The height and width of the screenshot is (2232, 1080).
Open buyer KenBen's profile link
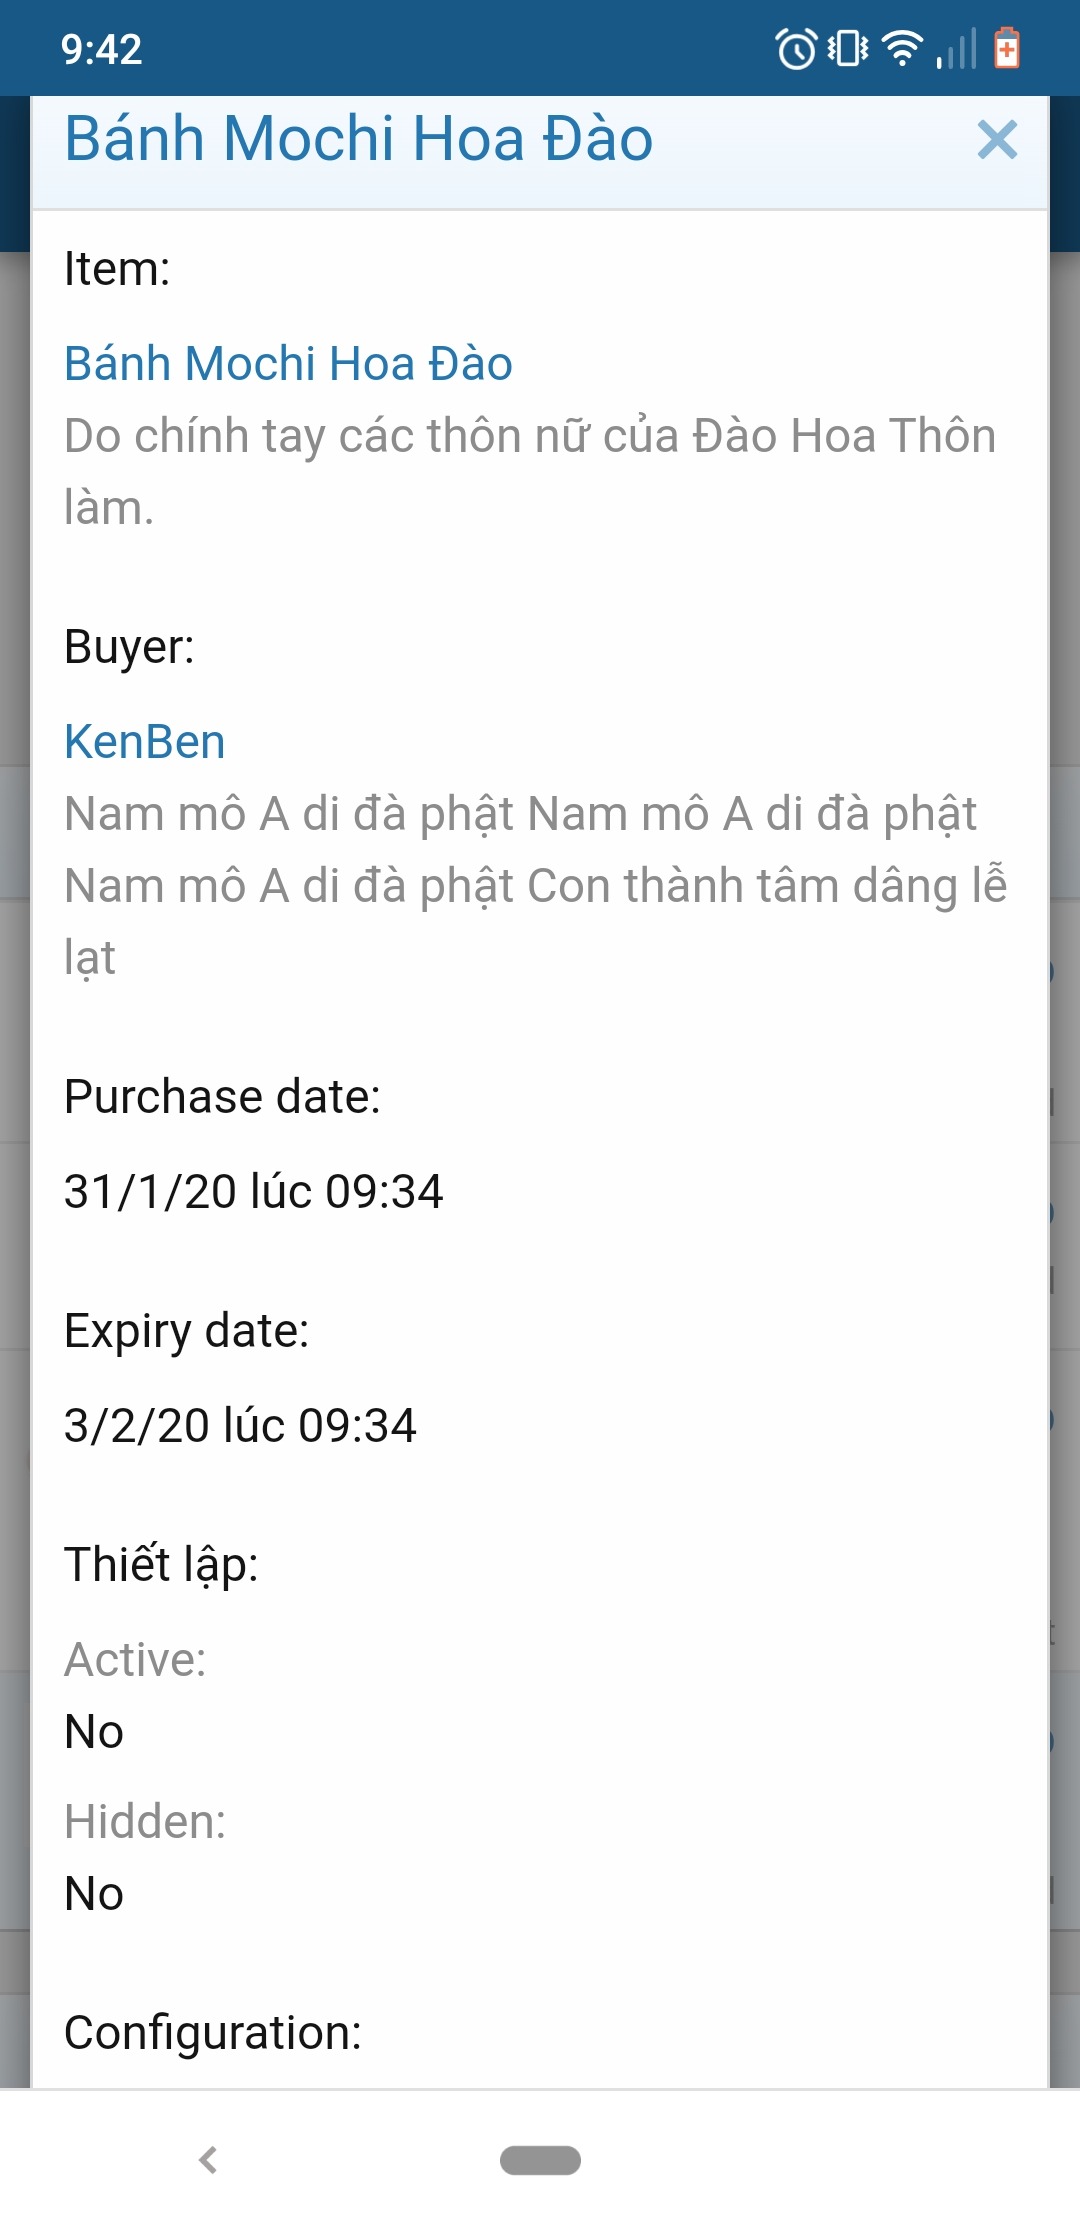click(145, 742)
